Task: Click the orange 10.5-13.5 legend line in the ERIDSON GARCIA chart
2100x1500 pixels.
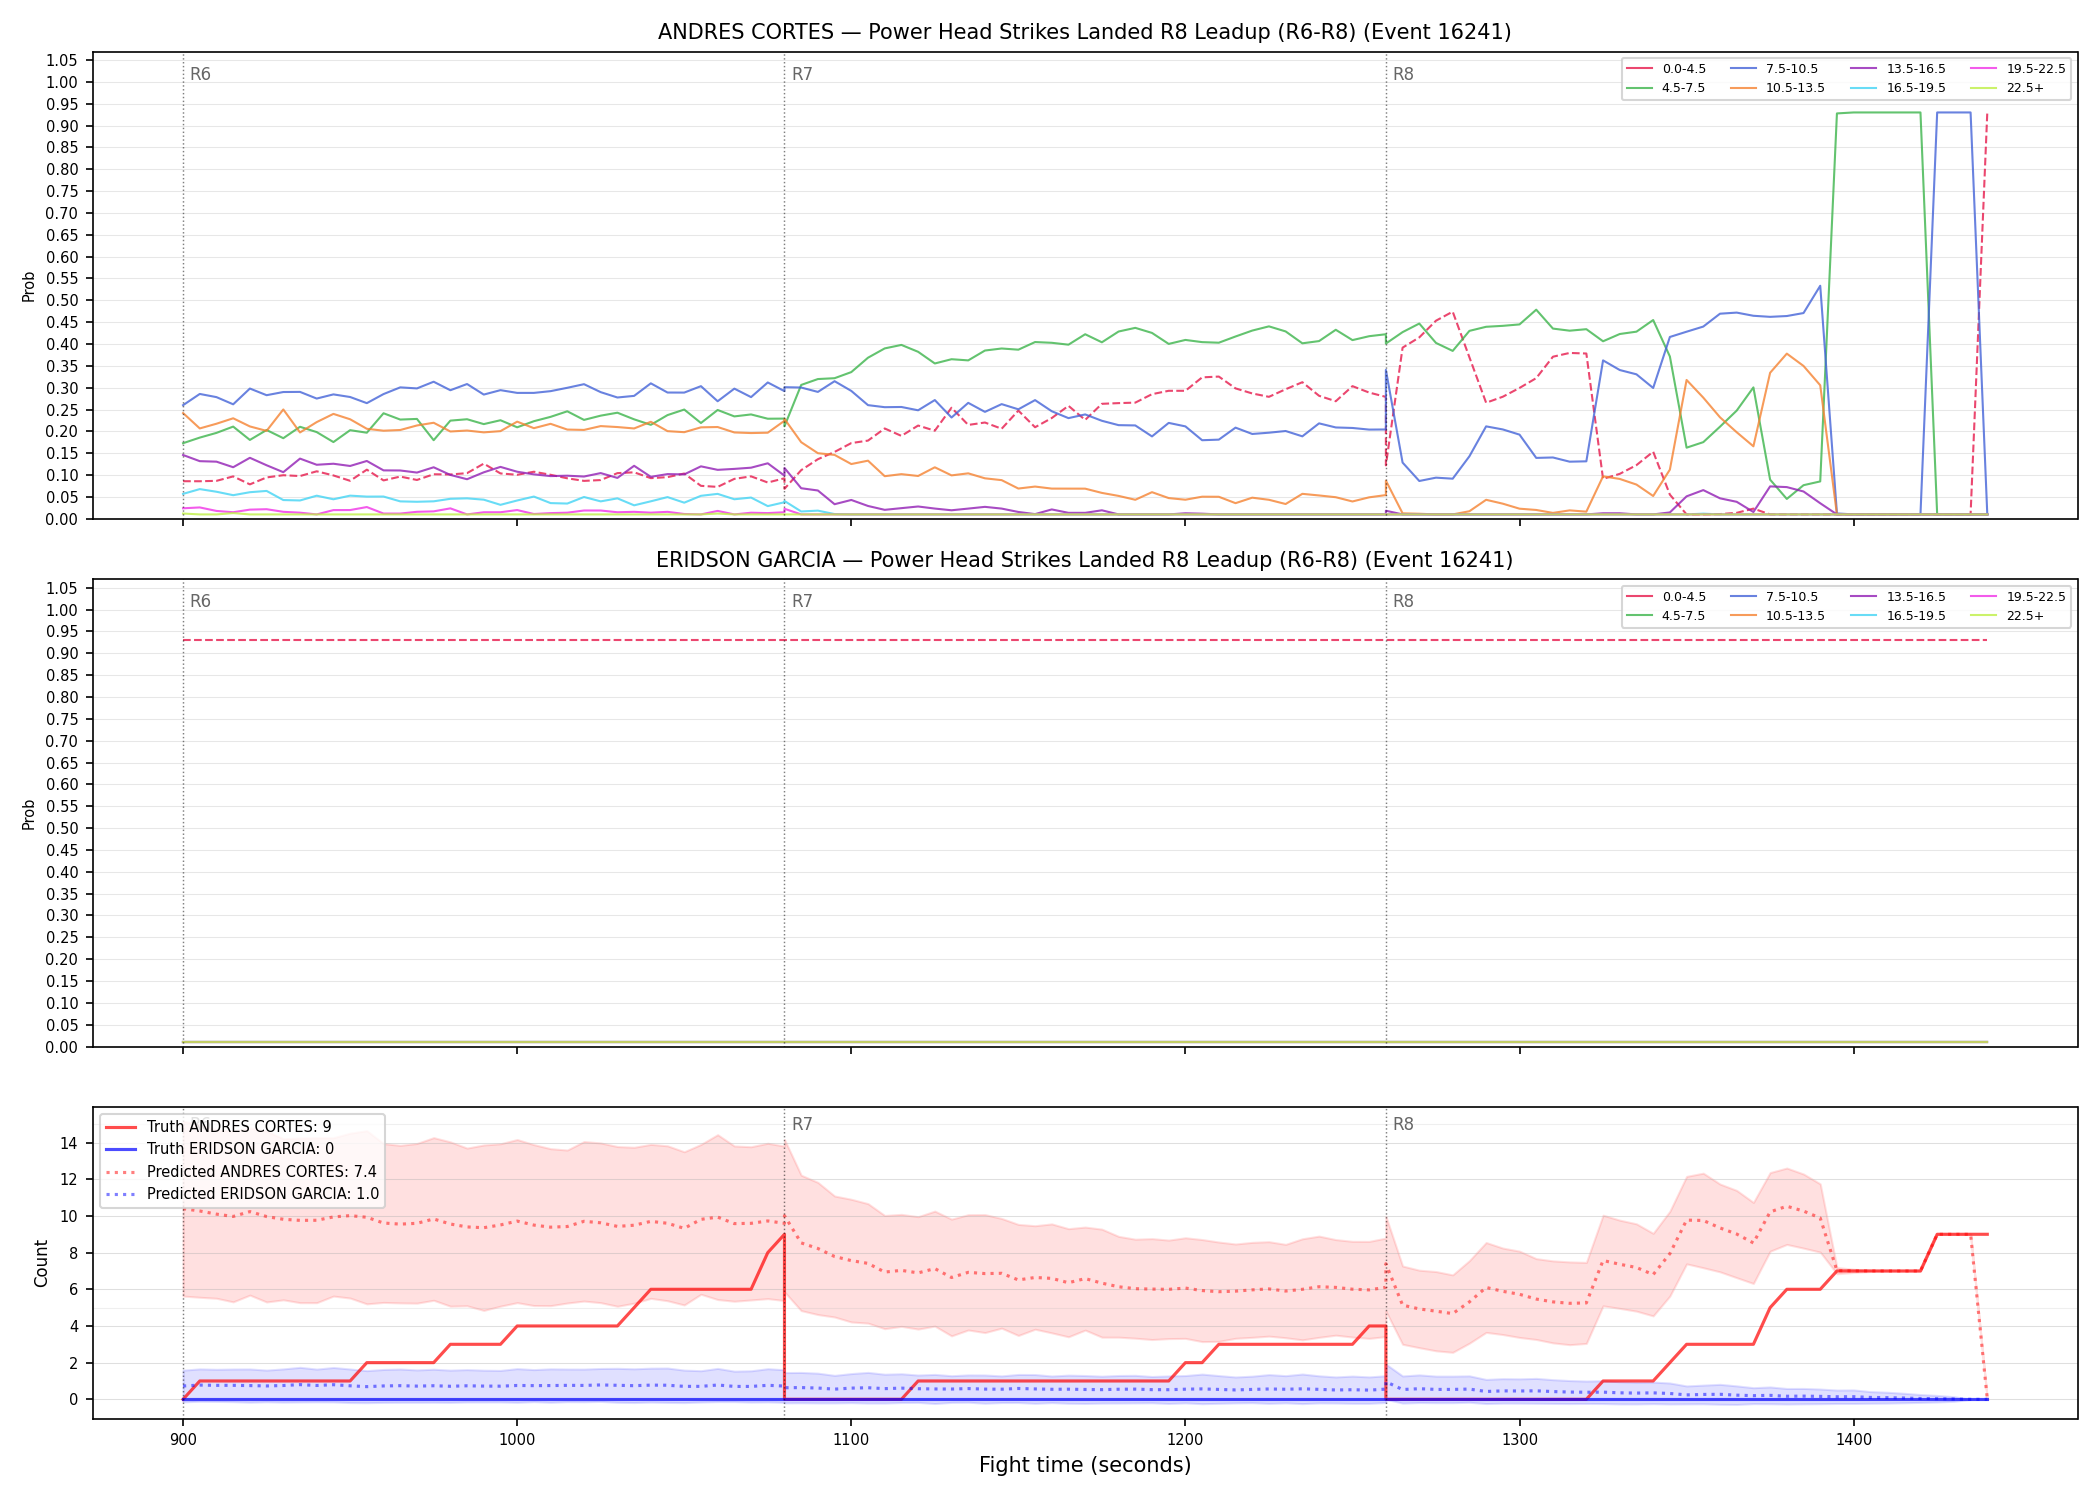Action: pyautogui.click(x=1744, y=616)
